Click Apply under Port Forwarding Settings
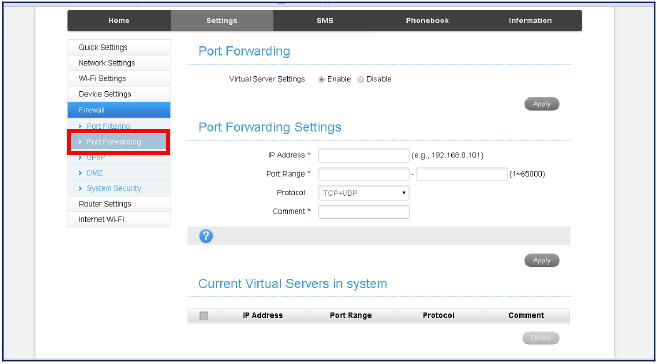657x364 pixels. click(542, 261)
